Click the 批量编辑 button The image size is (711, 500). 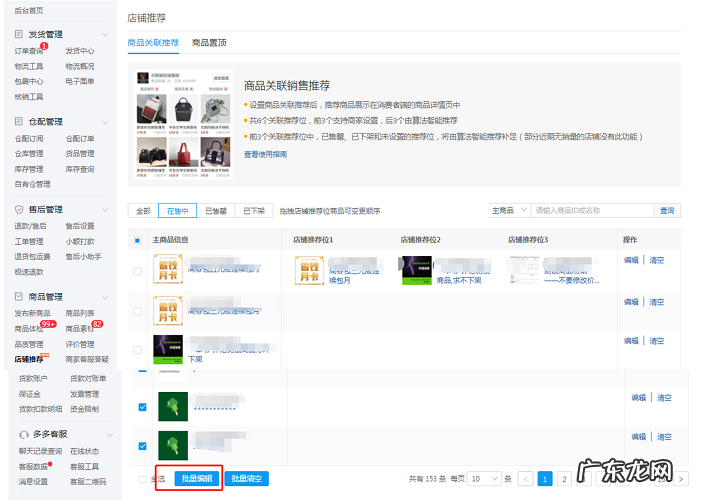[x=197, y=479]
